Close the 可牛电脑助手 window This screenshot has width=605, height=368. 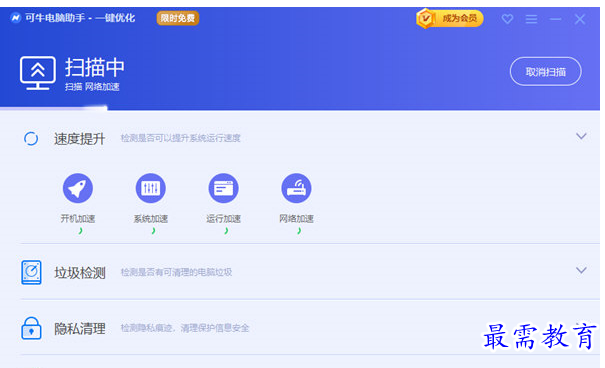(580, 19)
